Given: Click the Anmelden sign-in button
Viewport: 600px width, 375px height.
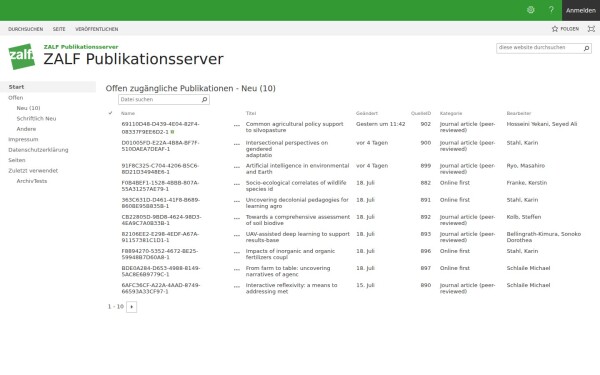Looking at the screenshot, I should [580, 10].
